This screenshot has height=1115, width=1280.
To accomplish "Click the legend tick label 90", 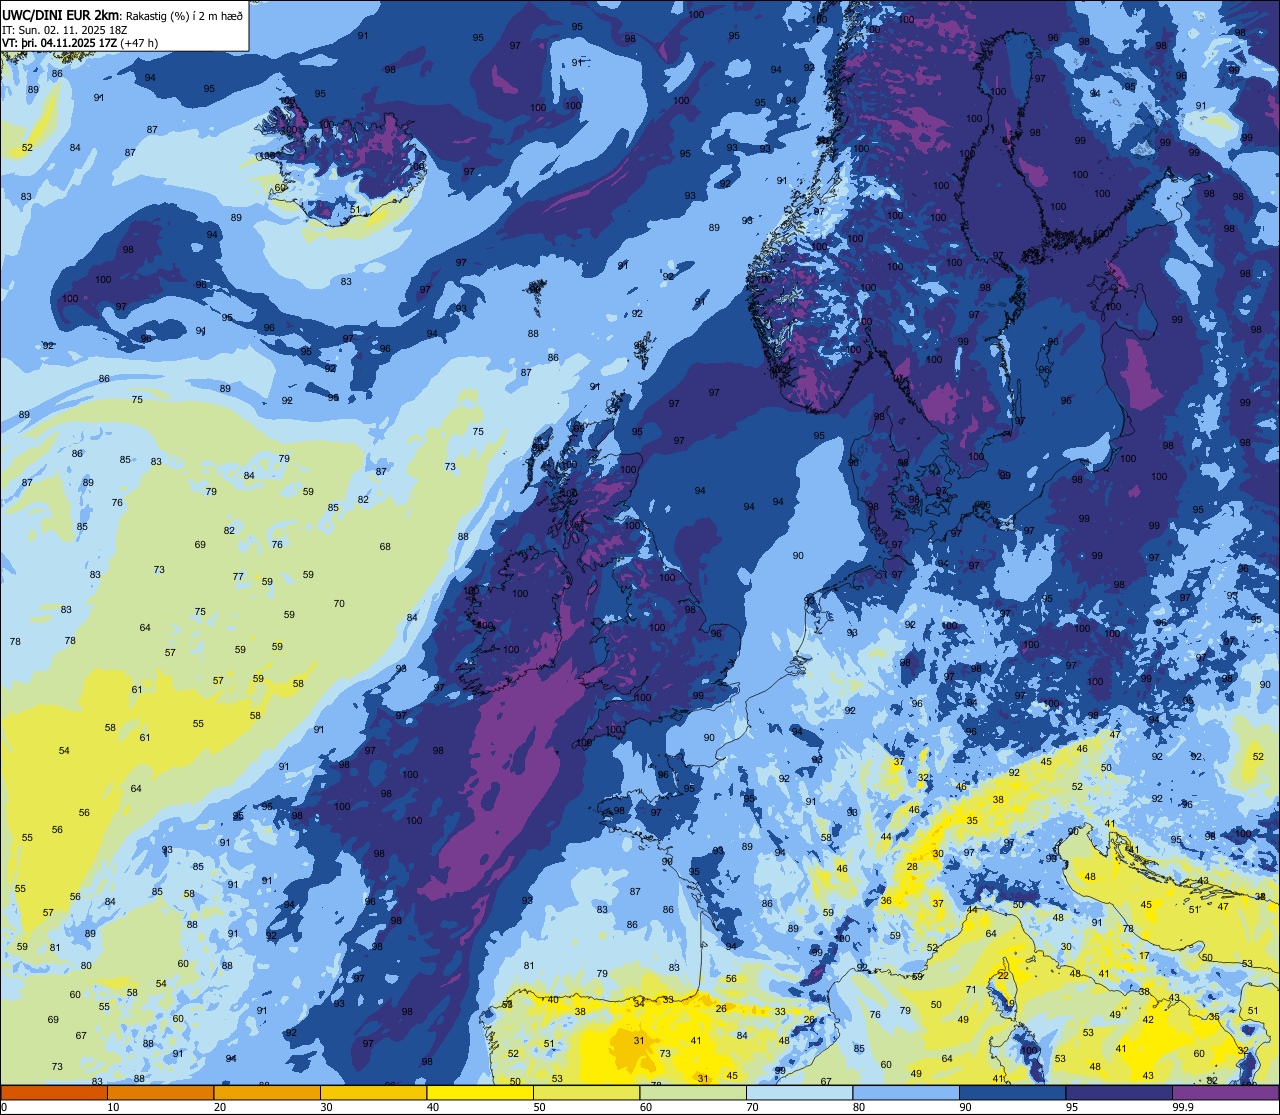I will 965,1107.
